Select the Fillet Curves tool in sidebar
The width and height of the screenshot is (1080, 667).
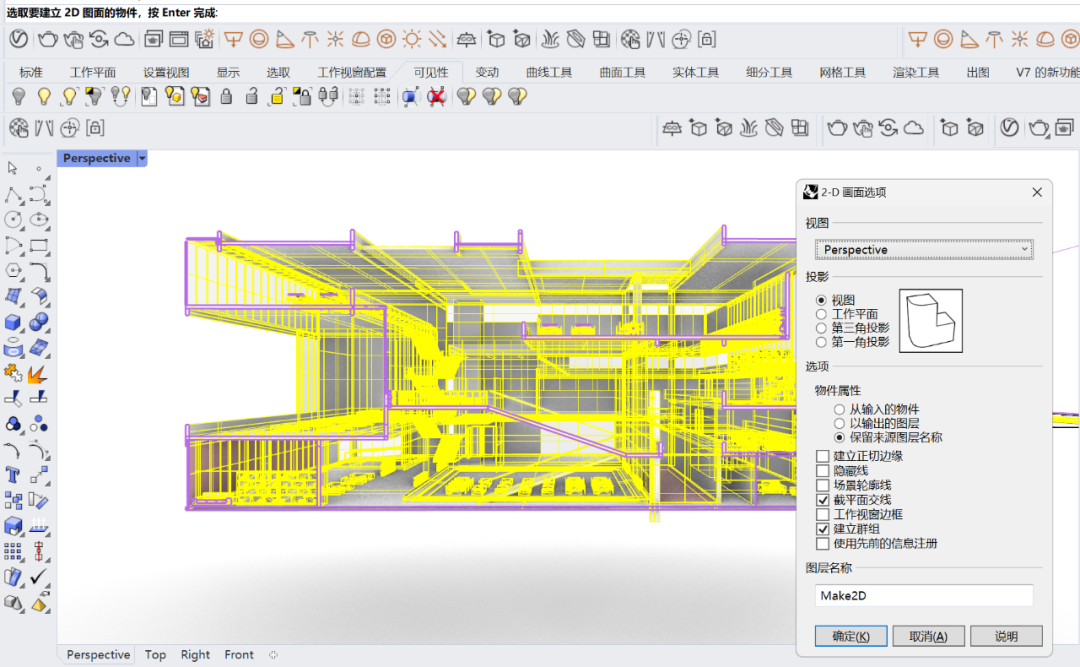coord(39,271)
